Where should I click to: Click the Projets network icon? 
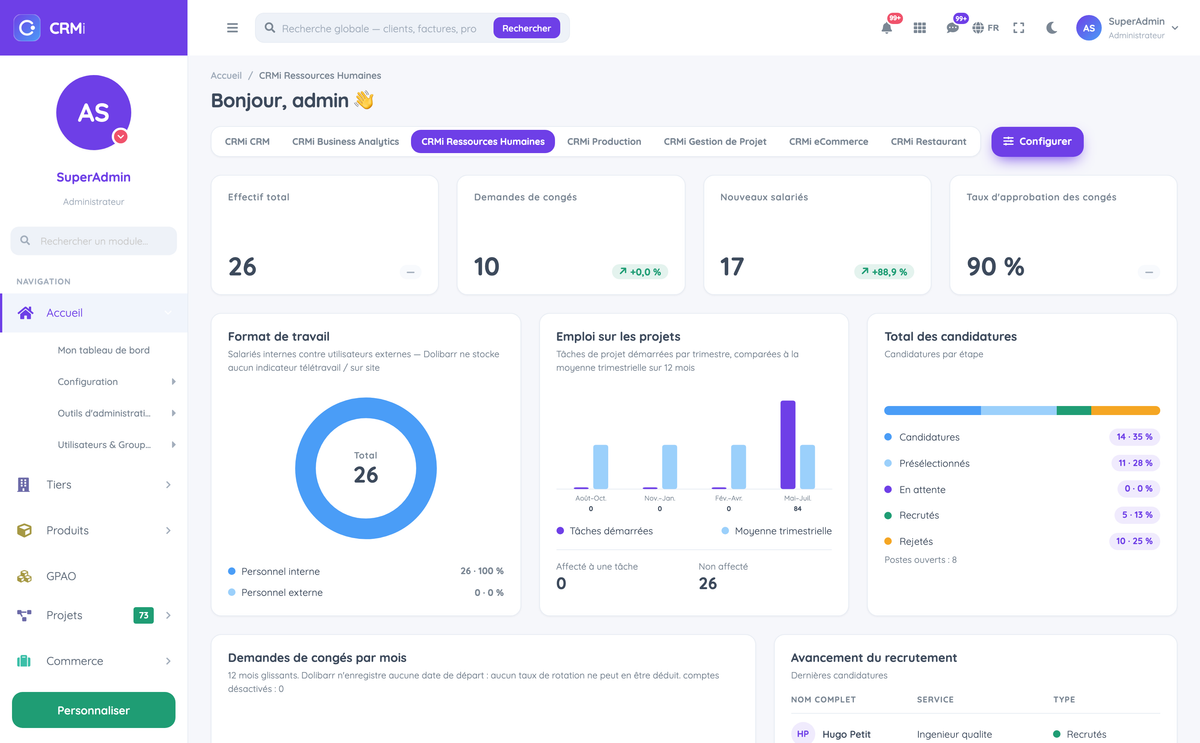(24, 615)
